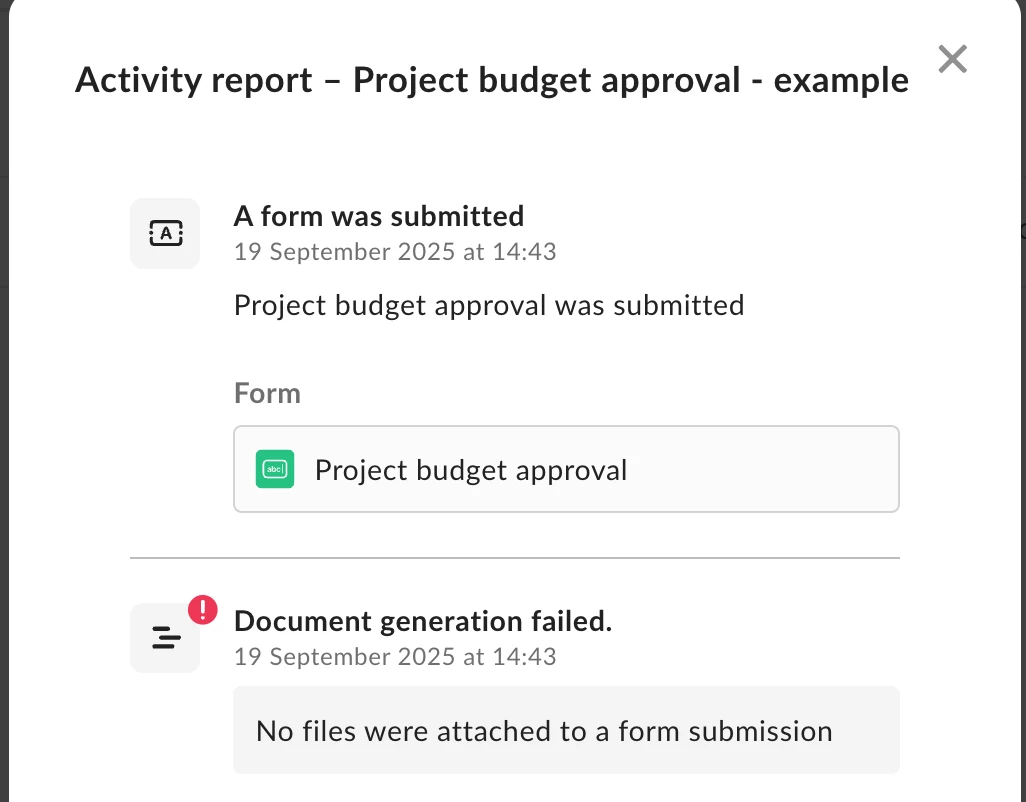Click the red error alert badge

tap(202, 609)
